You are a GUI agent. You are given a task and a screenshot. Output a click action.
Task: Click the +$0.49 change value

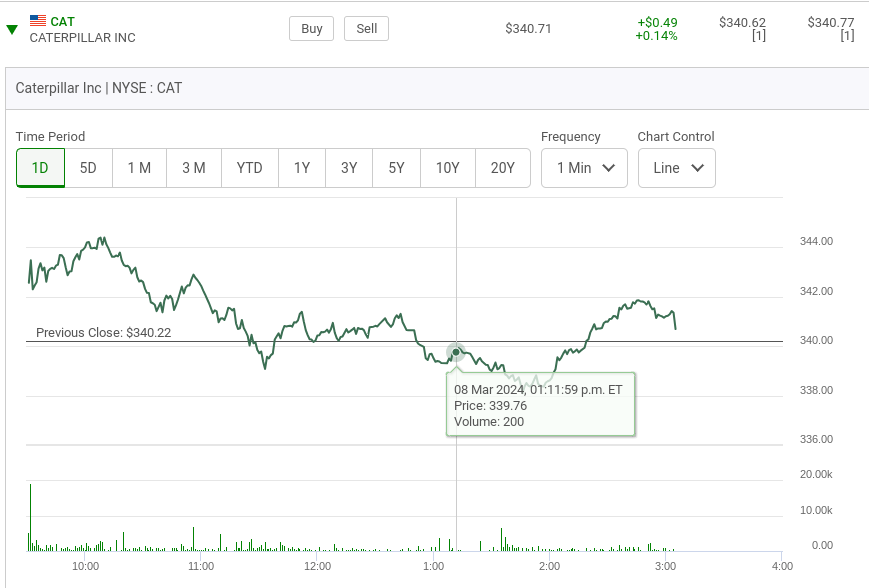[657, 23]
